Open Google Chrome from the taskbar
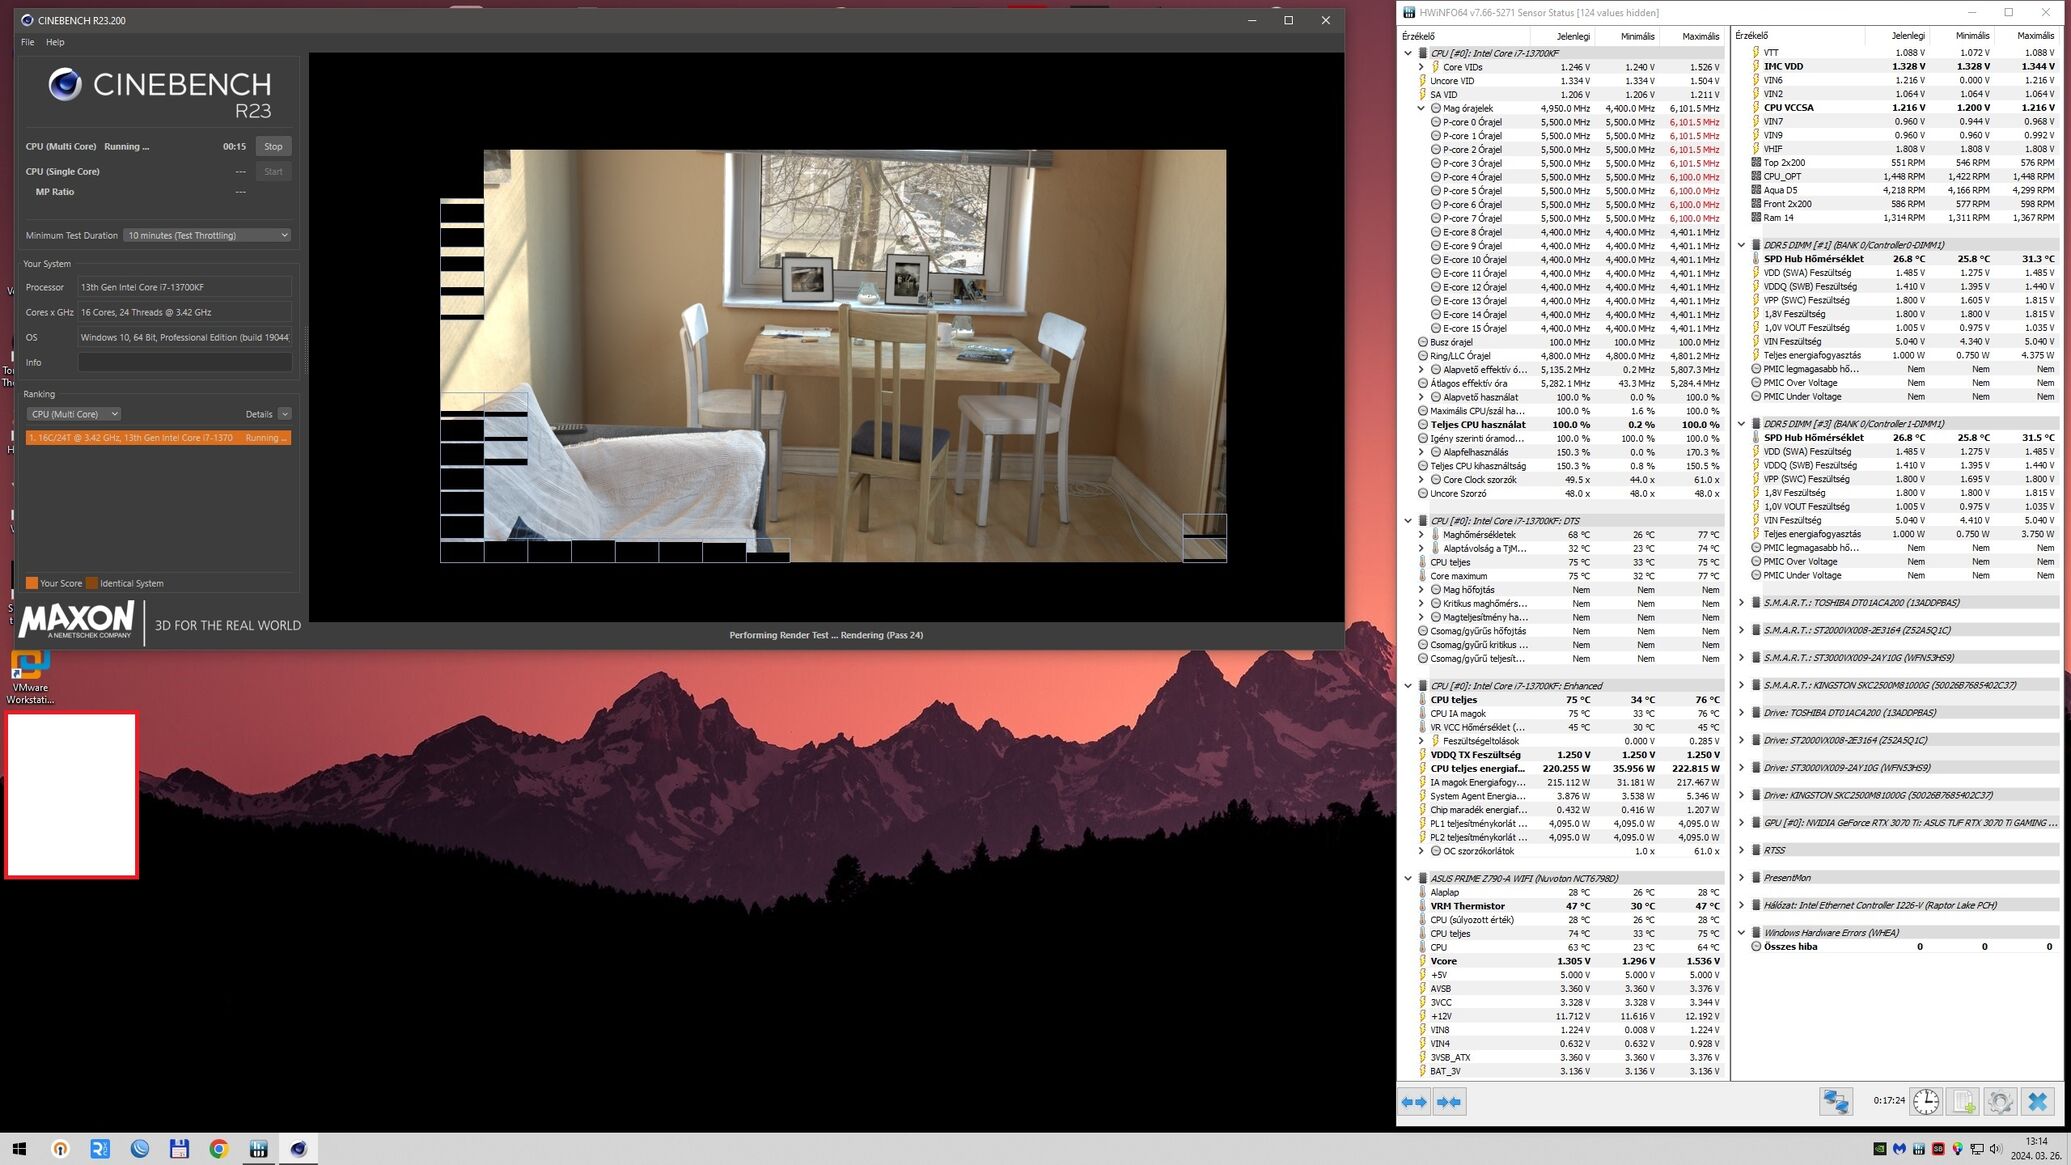Image resolution: width=2071 pixels, height=1165 pixels. click(218, 1149)
